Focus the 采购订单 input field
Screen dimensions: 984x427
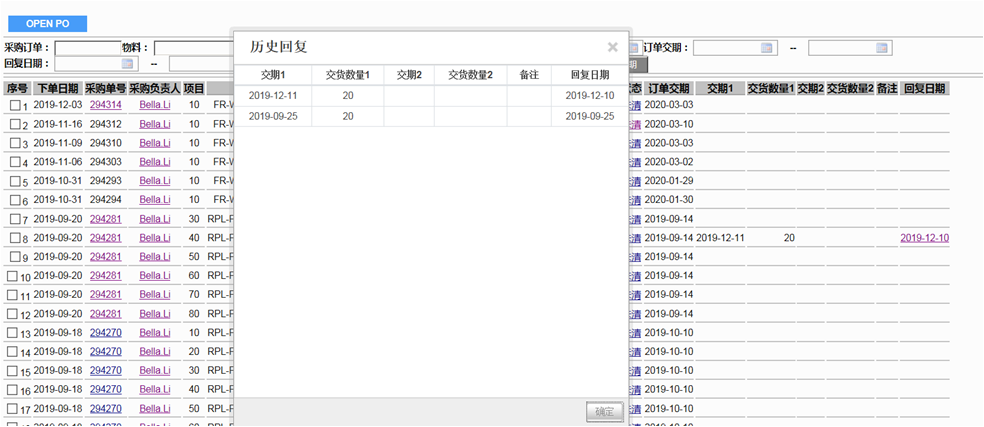88,48
